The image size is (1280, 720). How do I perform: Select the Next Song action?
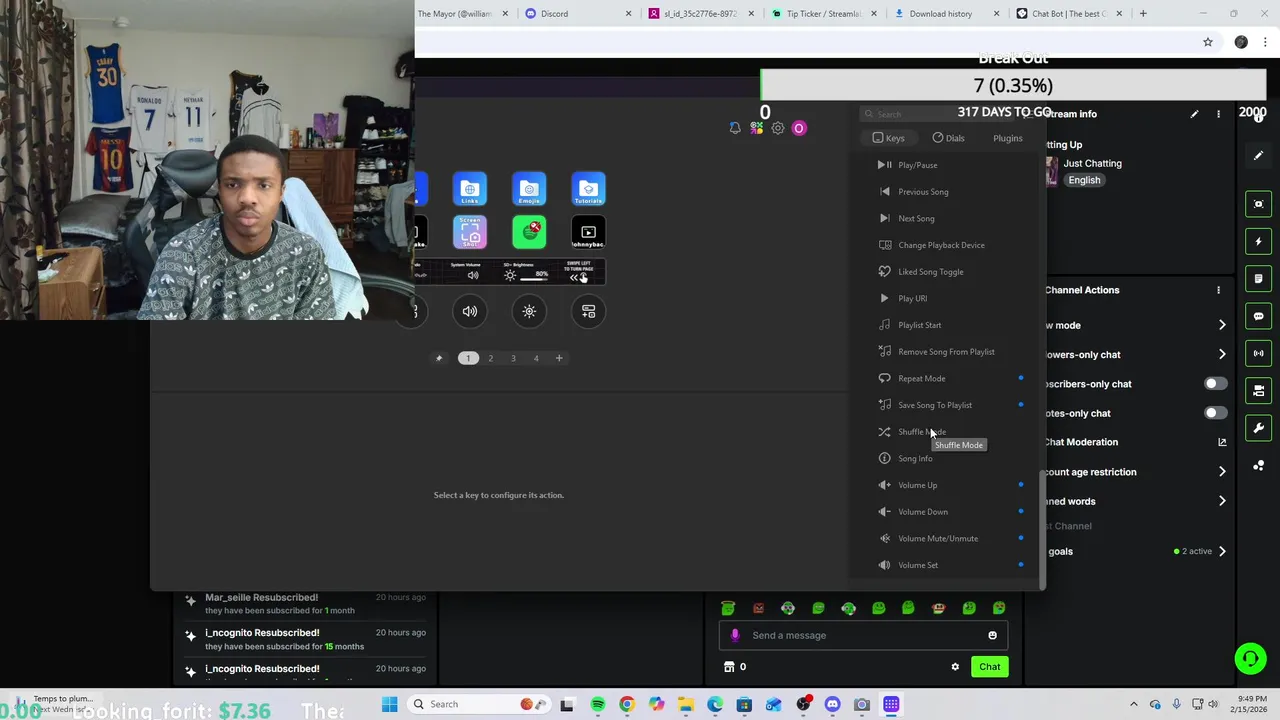point(916,218)
